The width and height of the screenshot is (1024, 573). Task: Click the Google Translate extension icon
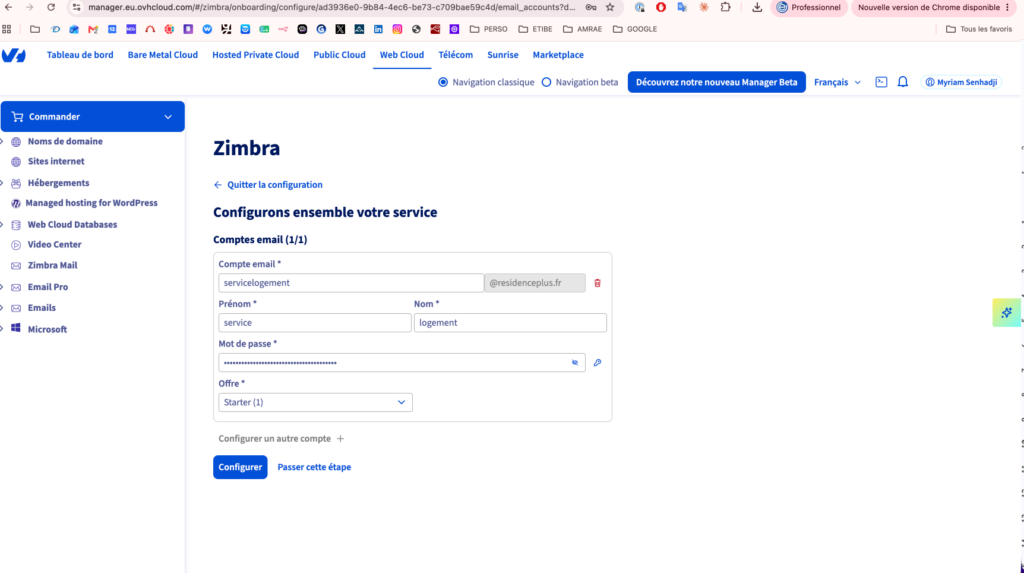point(682,7)
